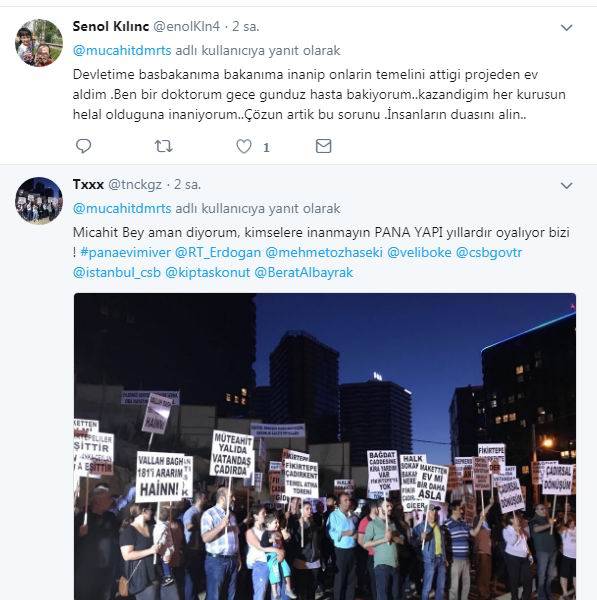Expand options chevron on Txxx's tweet
Viewport: 597px width, 600px height.
[x=566, y=186]
